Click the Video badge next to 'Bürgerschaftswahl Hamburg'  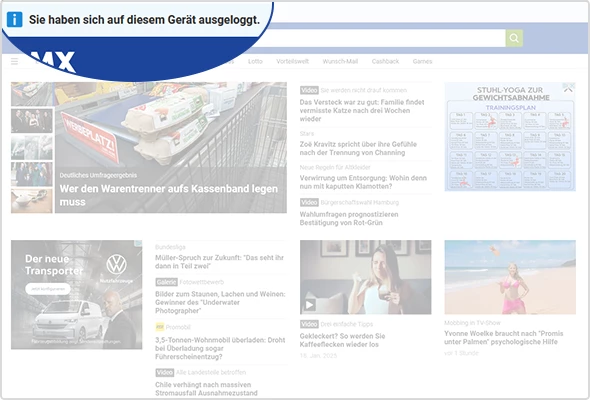[309, 202]
